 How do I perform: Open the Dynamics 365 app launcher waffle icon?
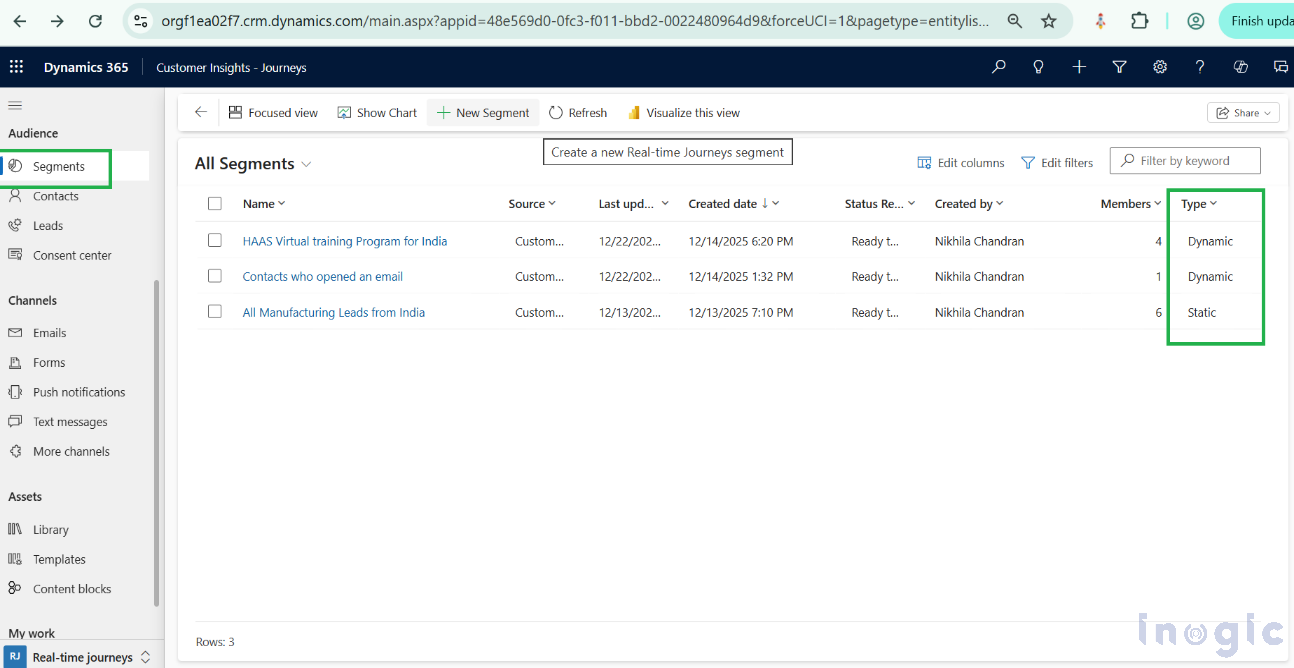click(x=15, y=67)
